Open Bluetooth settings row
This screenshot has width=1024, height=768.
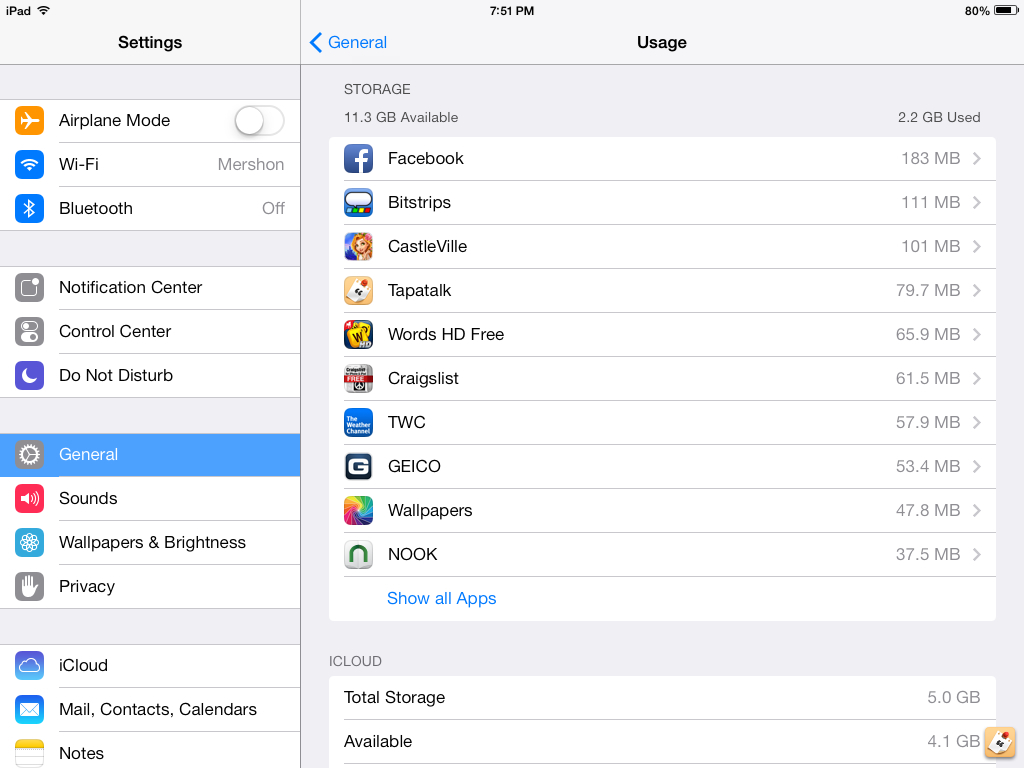click(x=150, y=208)
